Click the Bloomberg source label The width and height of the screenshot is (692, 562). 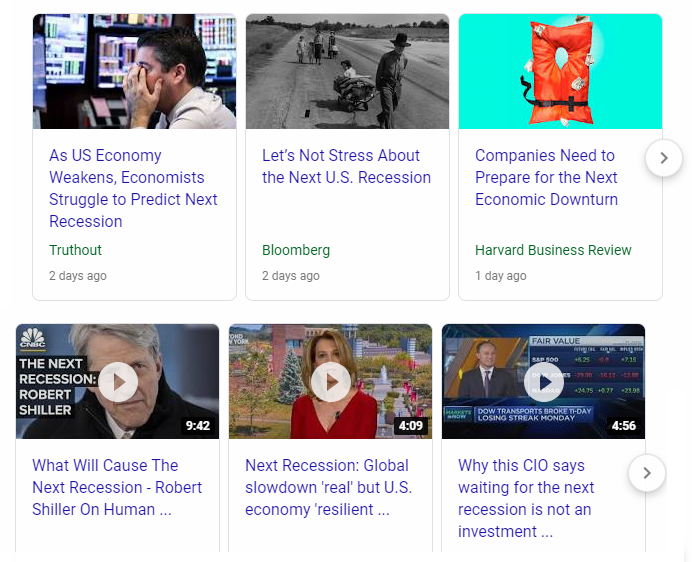(296, 250)
